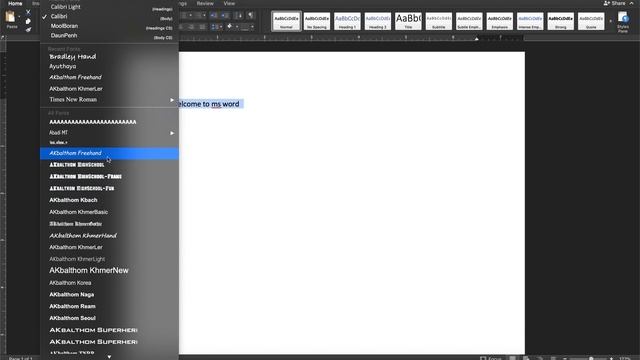Toggle show paragraph marks (pilcrow) icon
Screen dimensions: 640x360
click(x=250, y=16)
